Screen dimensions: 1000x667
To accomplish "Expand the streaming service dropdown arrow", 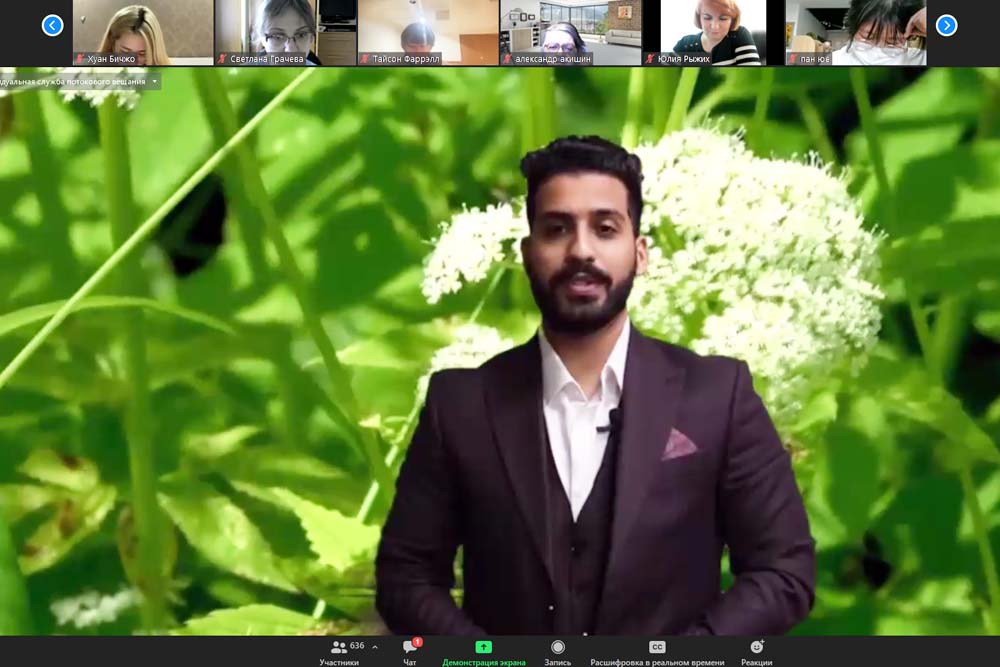I will click(153, 81).
